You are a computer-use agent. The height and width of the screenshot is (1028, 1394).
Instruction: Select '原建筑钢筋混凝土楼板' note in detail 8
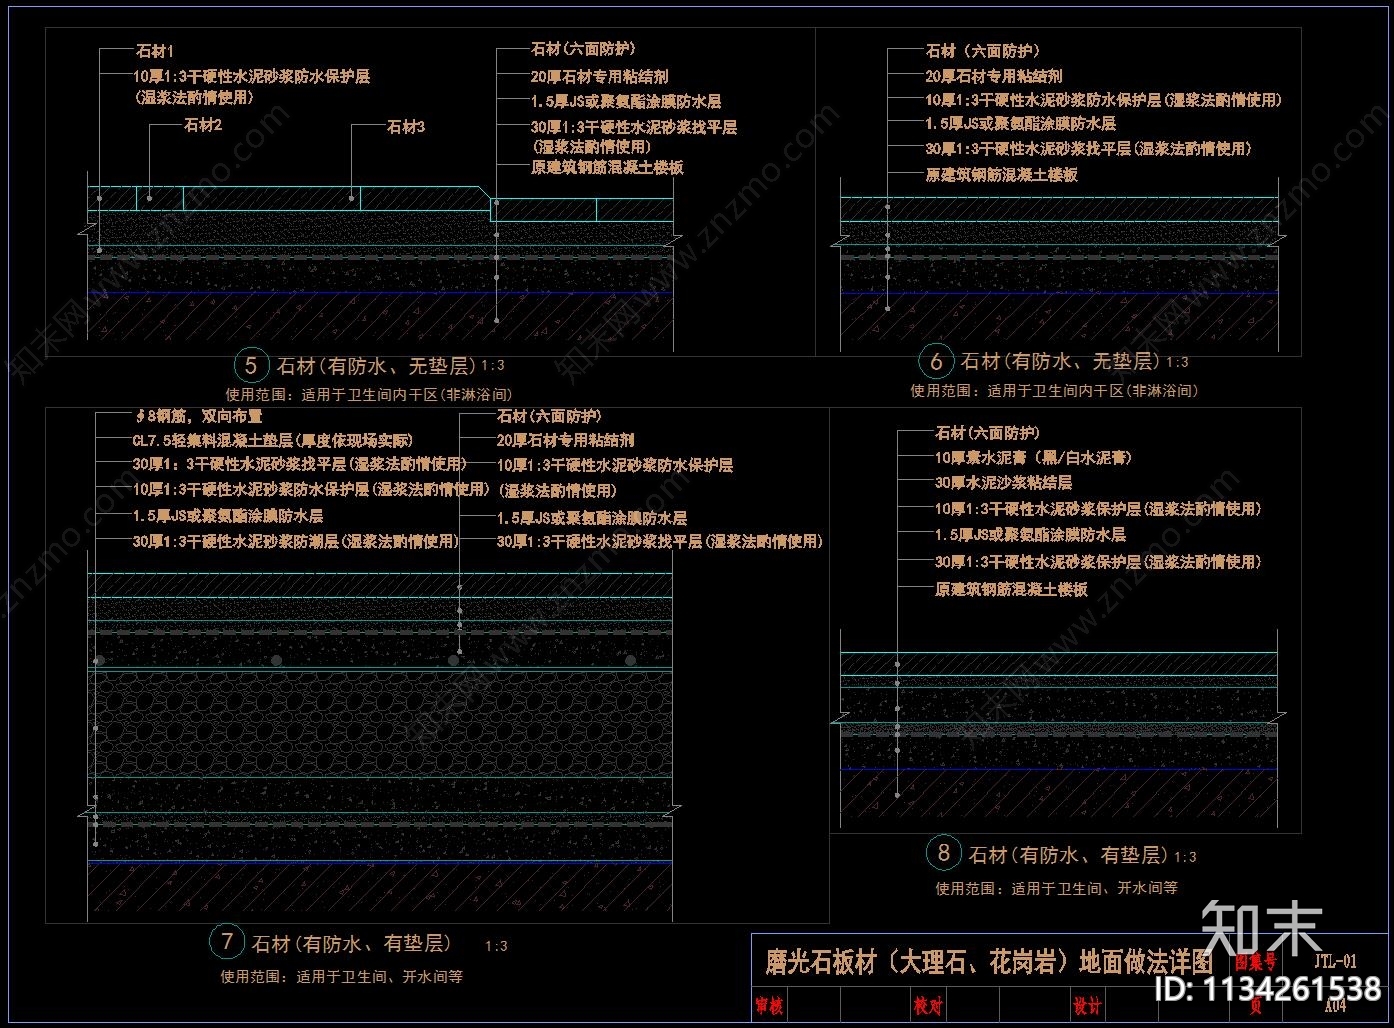[1011, 589]
